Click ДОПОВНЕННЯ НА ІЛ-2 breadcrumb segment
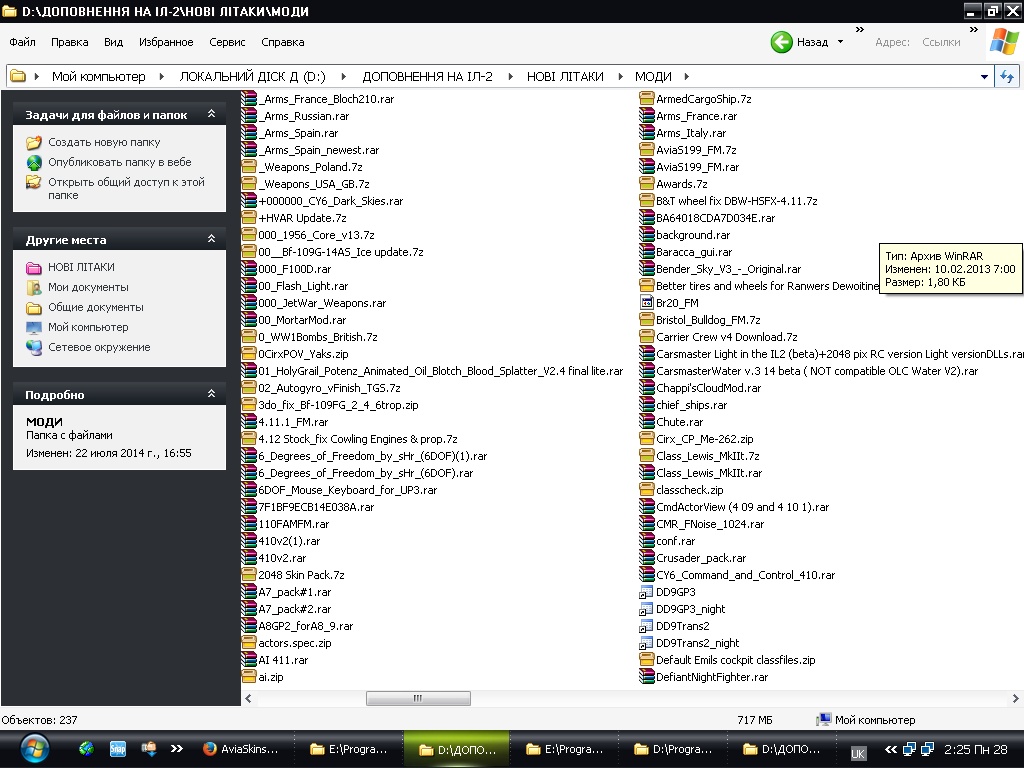Image resolution: width=1024 pixels, height=768 pixels. click(x=427, y=76)
